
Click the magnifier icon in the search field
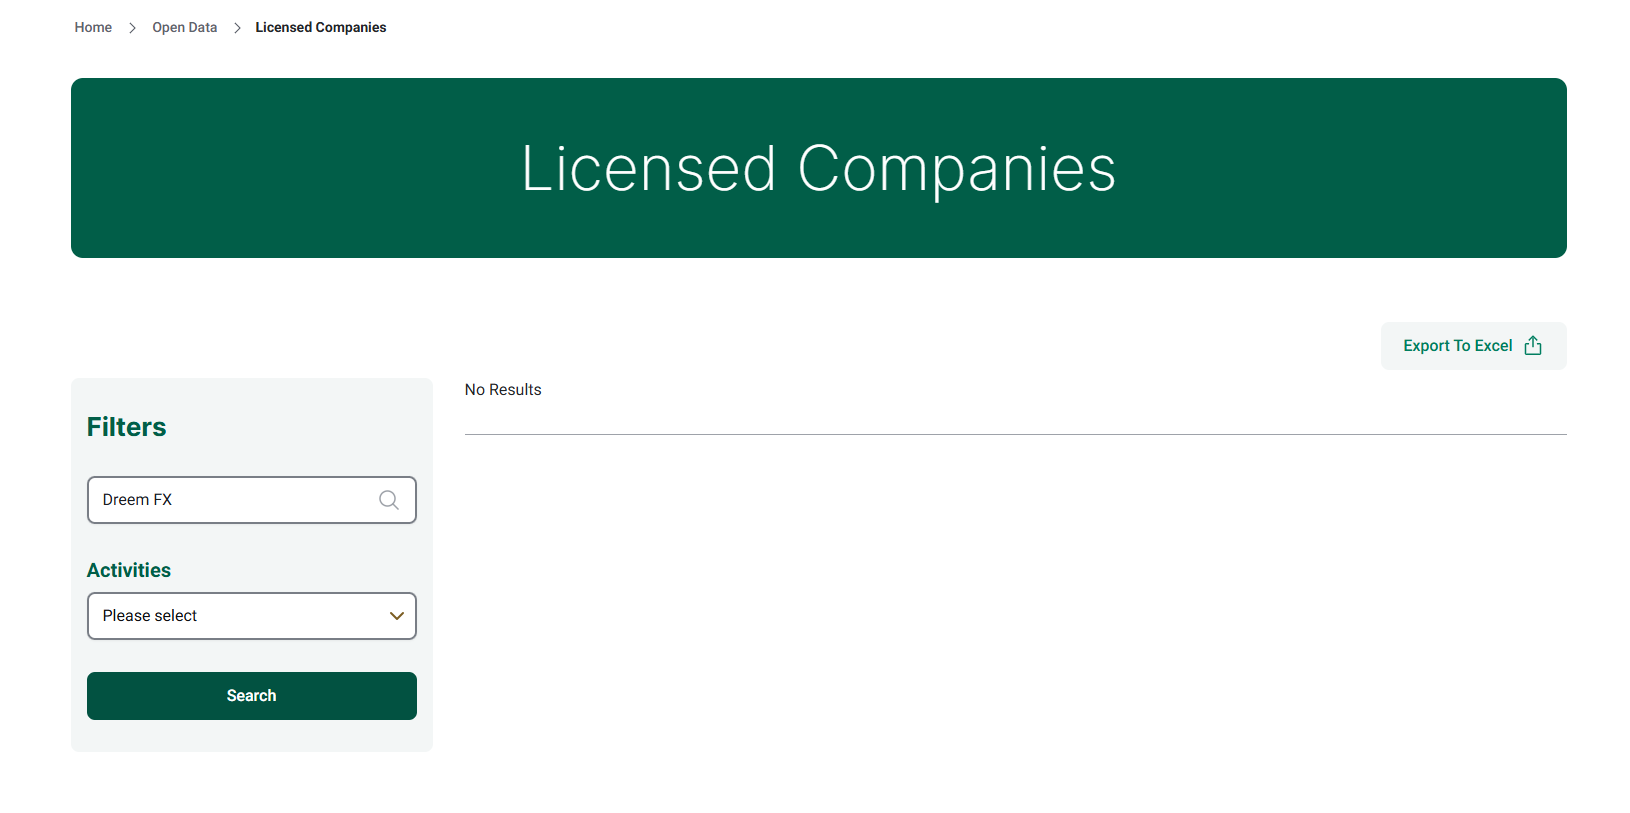coord(389,500)
